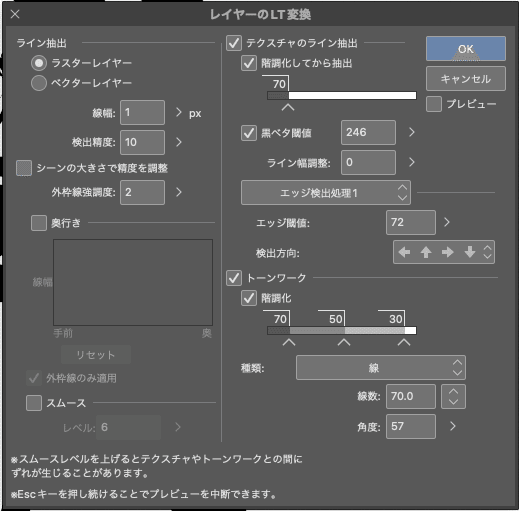519x511 pixels.
Task: Expand the 線幅 slider arrow
Action: point(179,112)
